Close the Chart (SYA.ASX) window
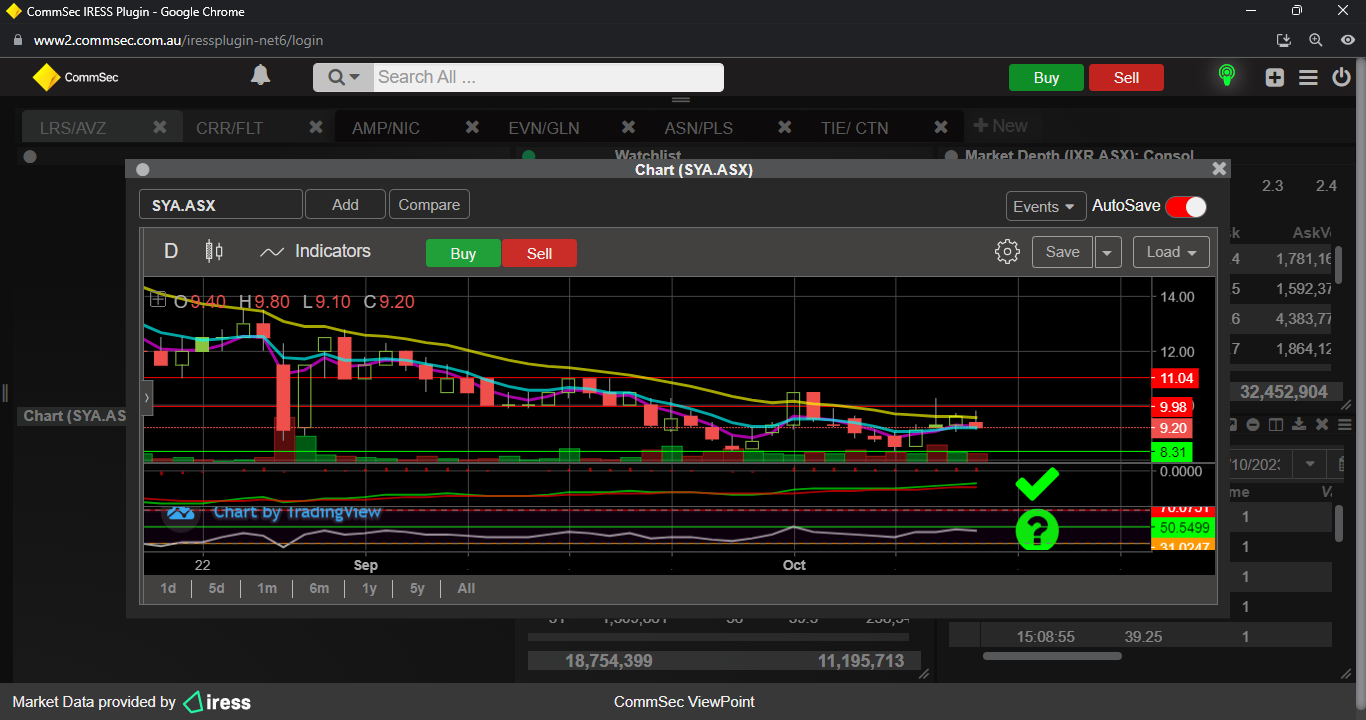The image size is (1366, 720). point(1218,169)
